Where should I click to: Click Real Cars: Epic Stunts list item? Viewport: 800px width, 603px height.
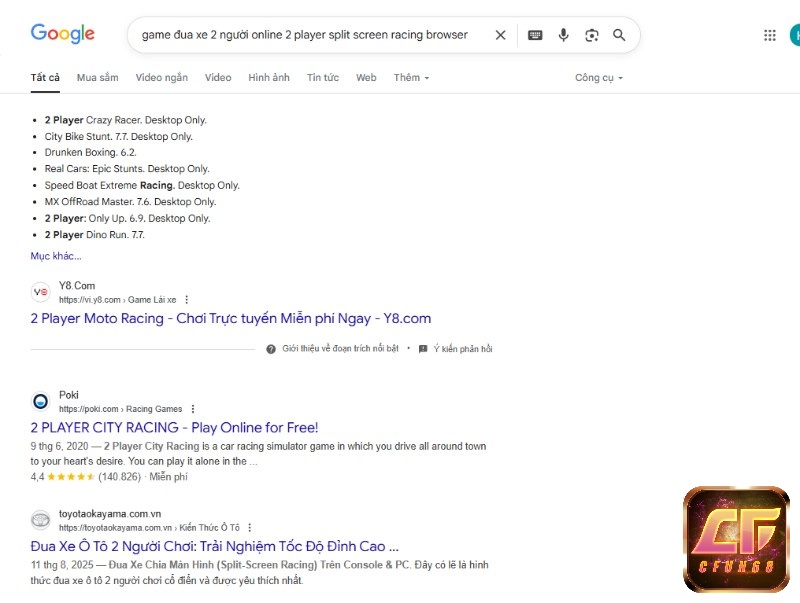tap(127, 169)
